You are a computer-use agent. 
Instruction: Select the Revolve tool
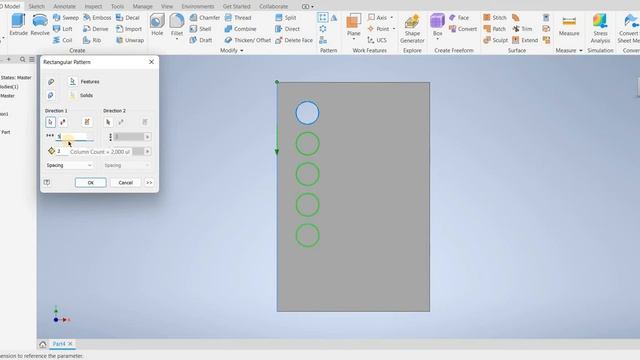pos(40,24)
